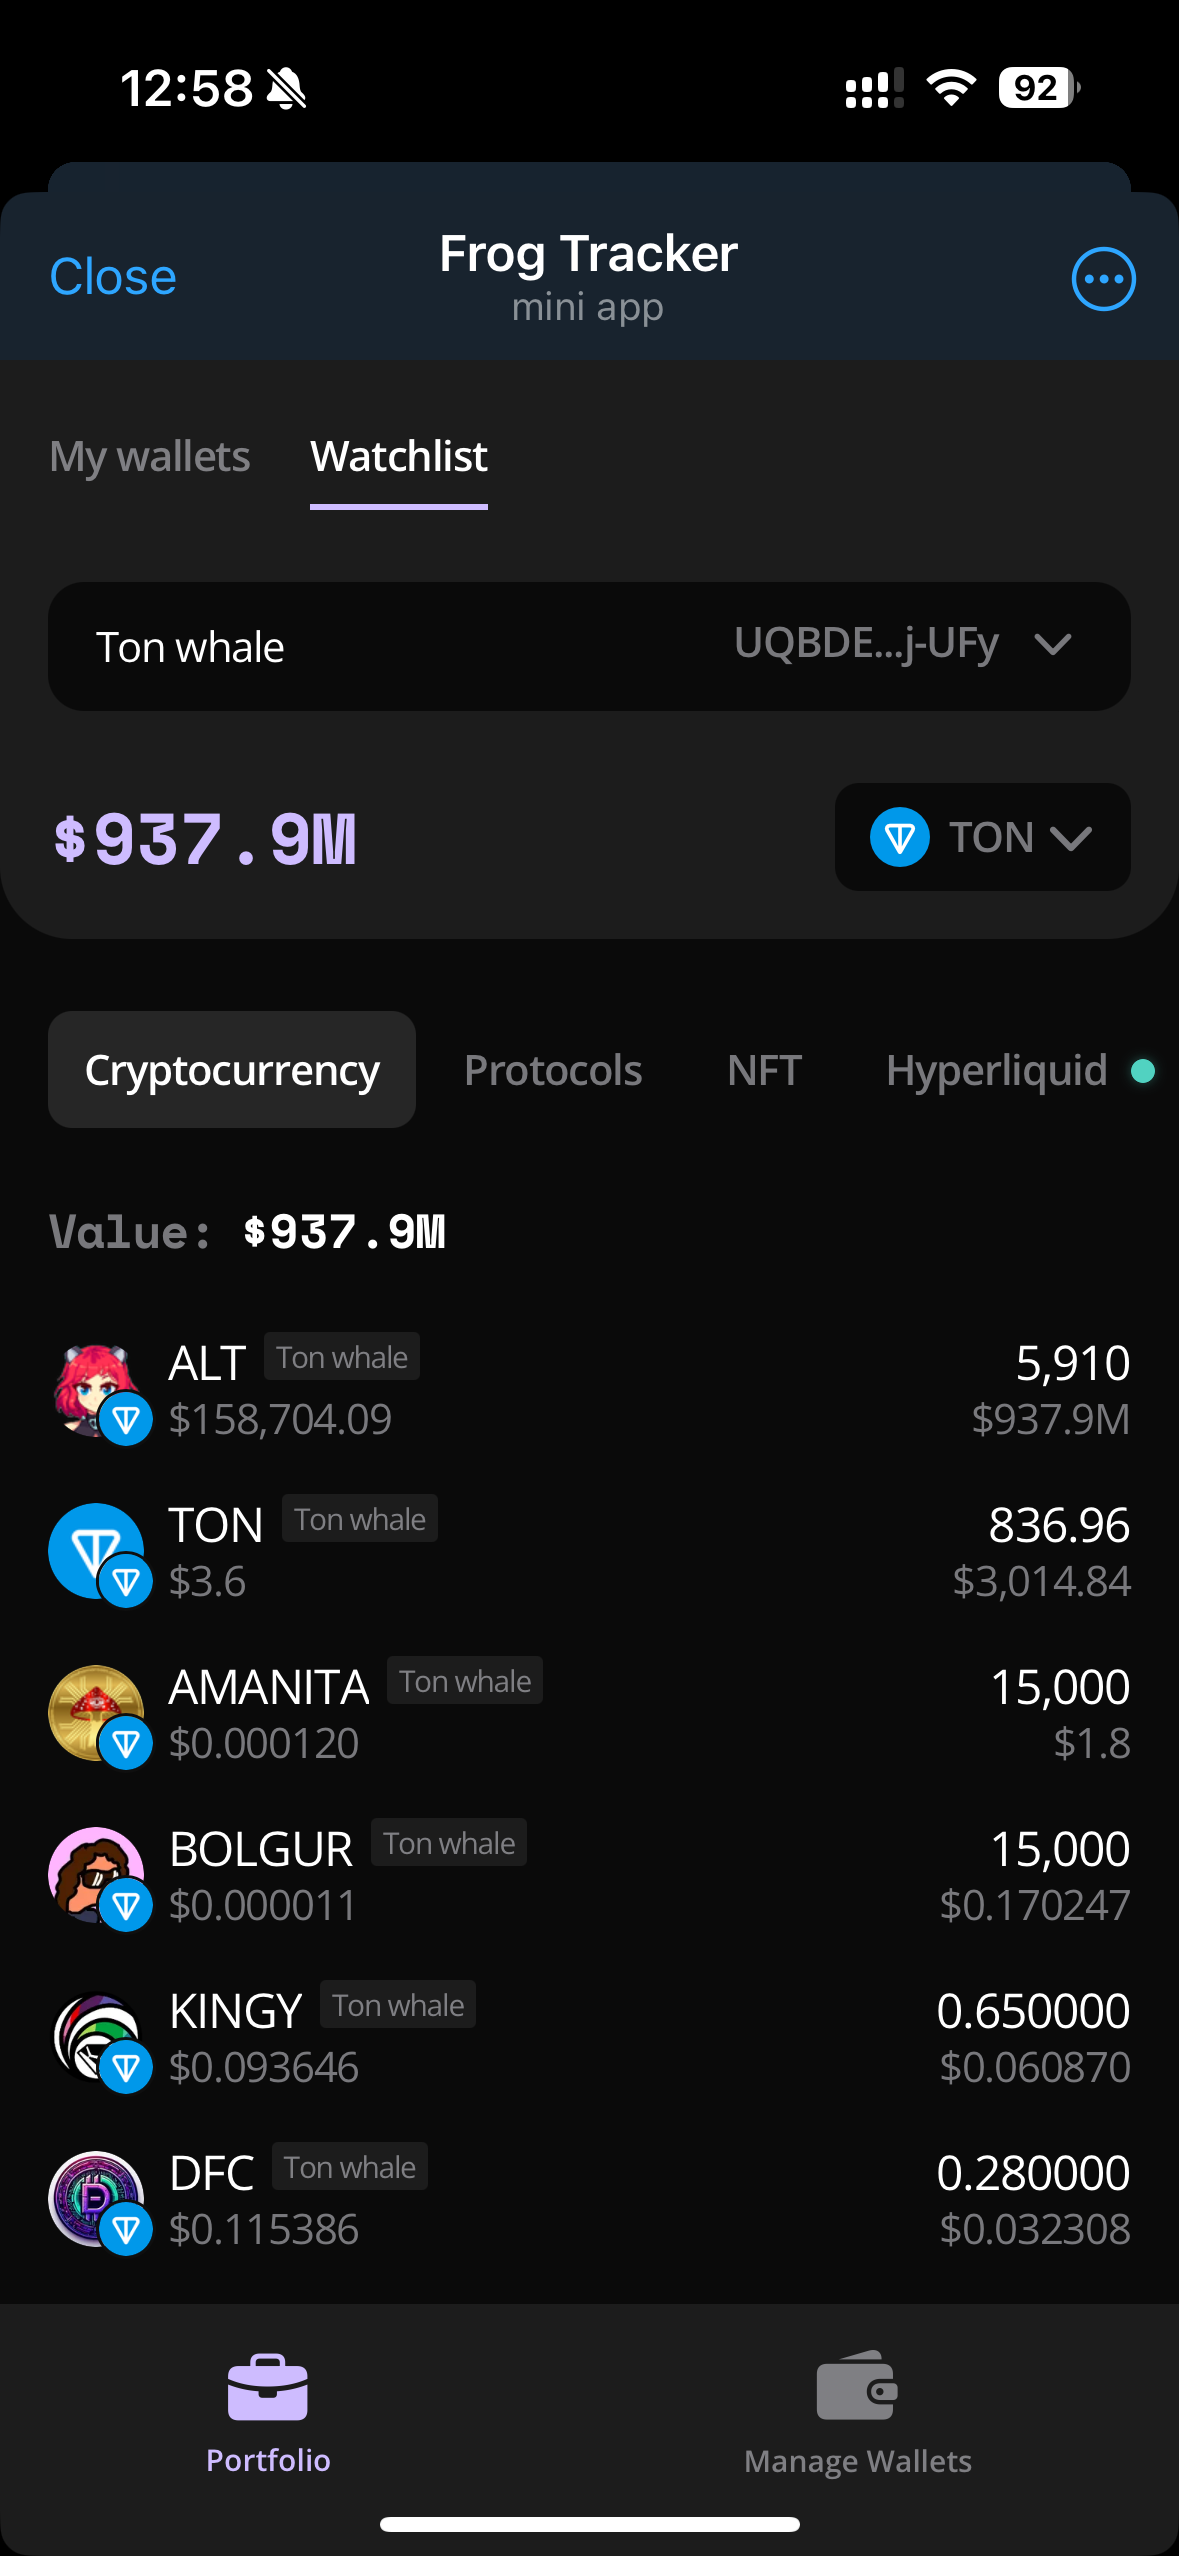Open the Hyperliquid tab

(997, 1070)
